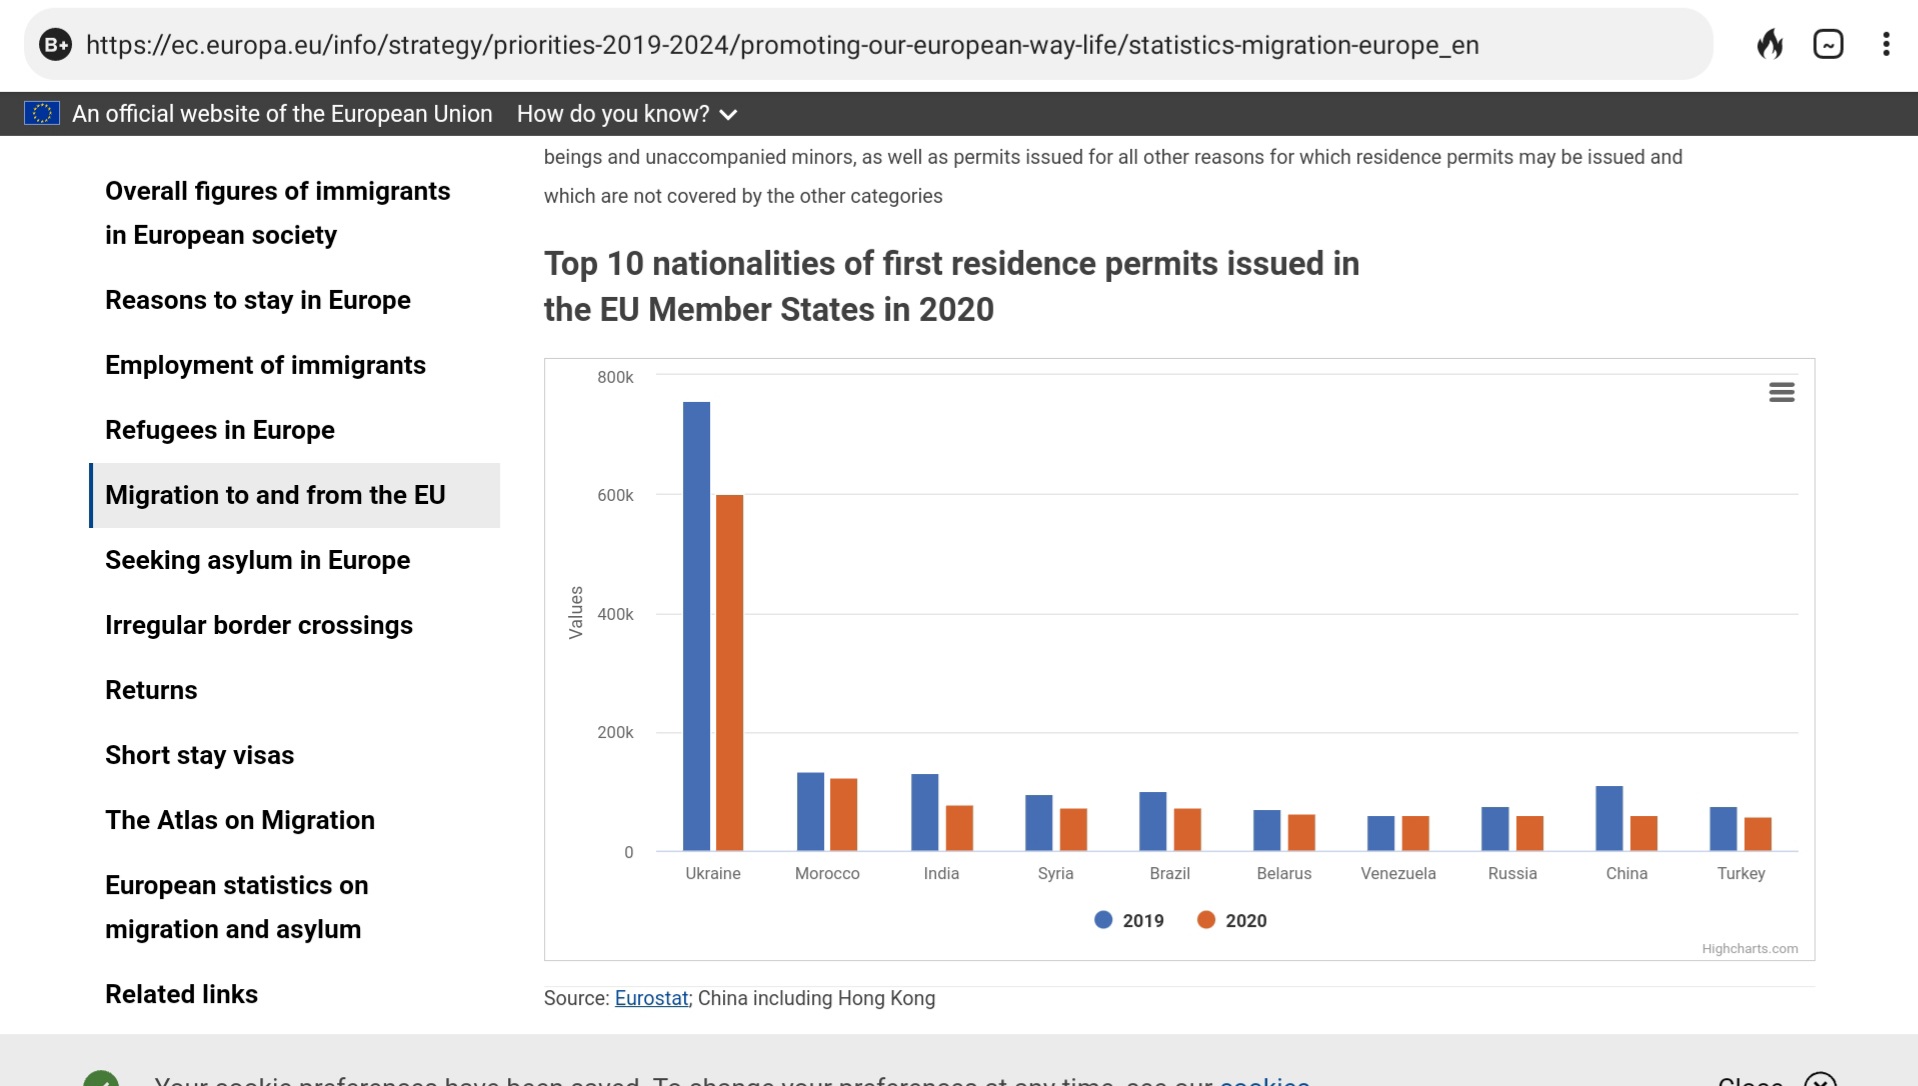Click Ukraine's orange 2020 bar

(729, 673)
